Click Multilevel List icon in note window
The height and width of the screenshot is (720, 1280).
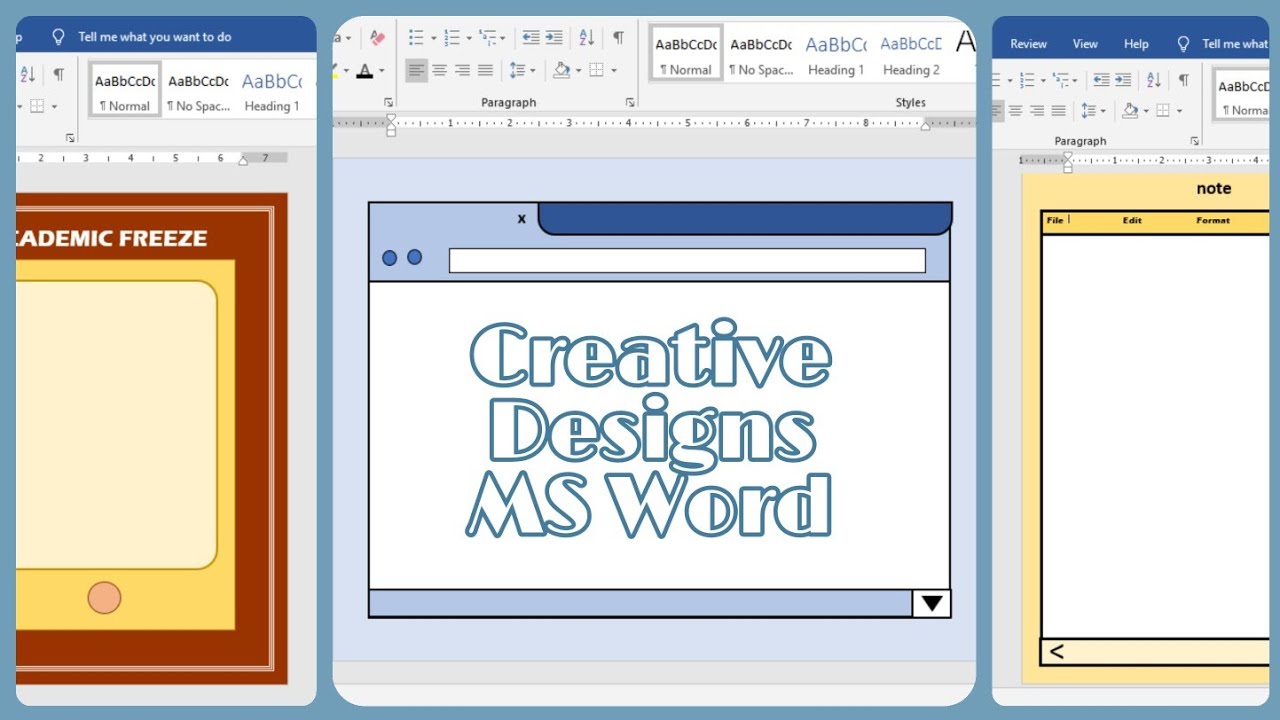(1062, 80)
